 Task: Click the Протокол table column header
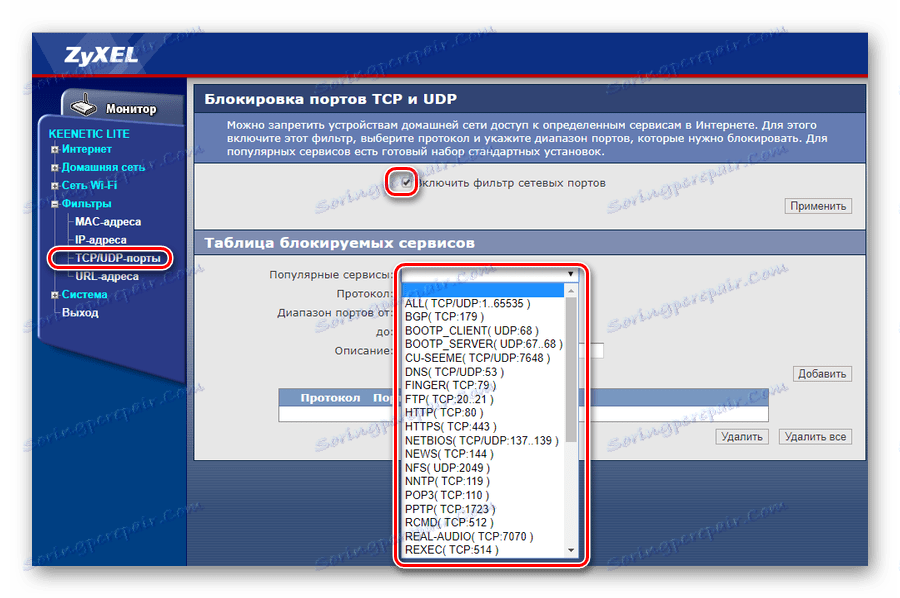[330, 398]
